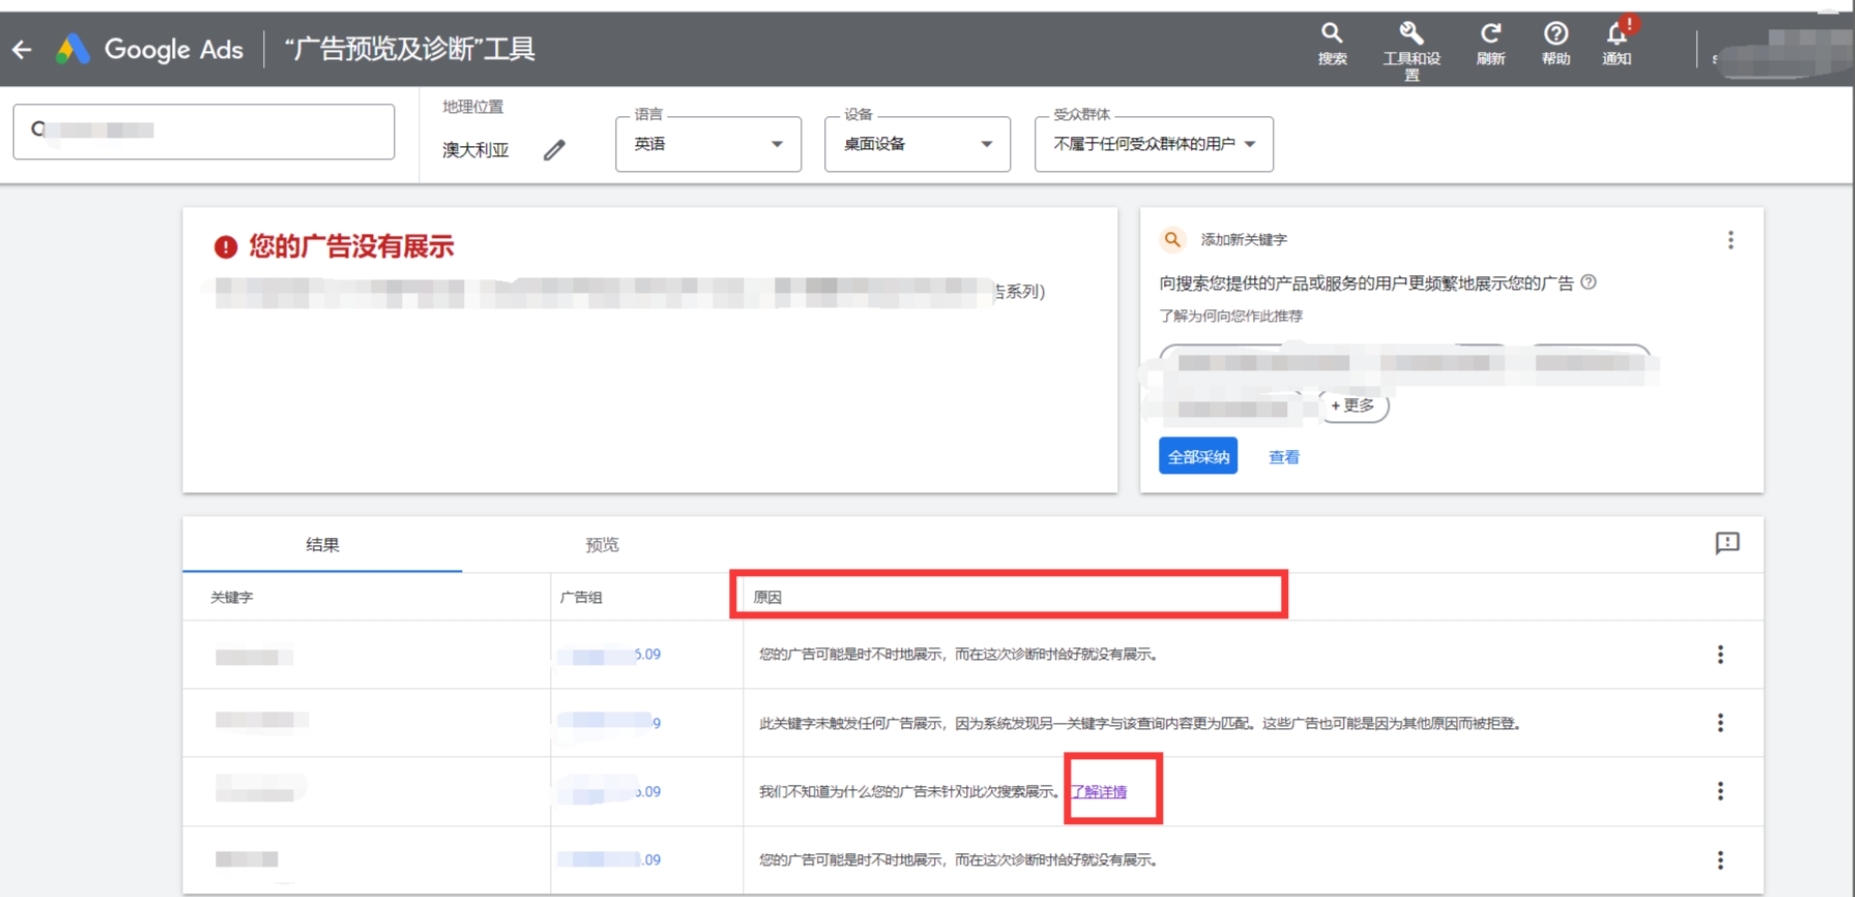Click the 全部采纳 button
1855x897 pixels.
(1198, 456)
